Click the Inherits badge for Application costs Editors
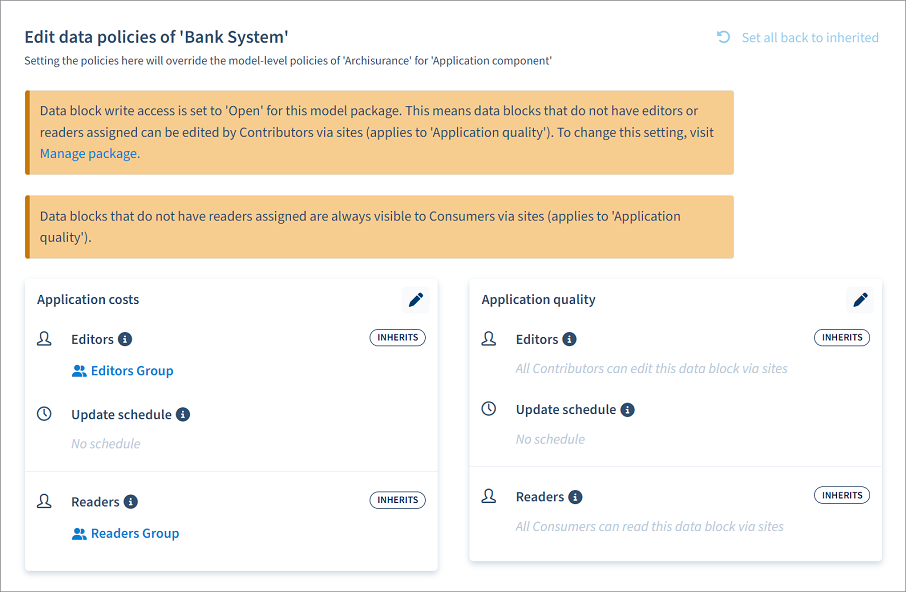 (398, 338)
